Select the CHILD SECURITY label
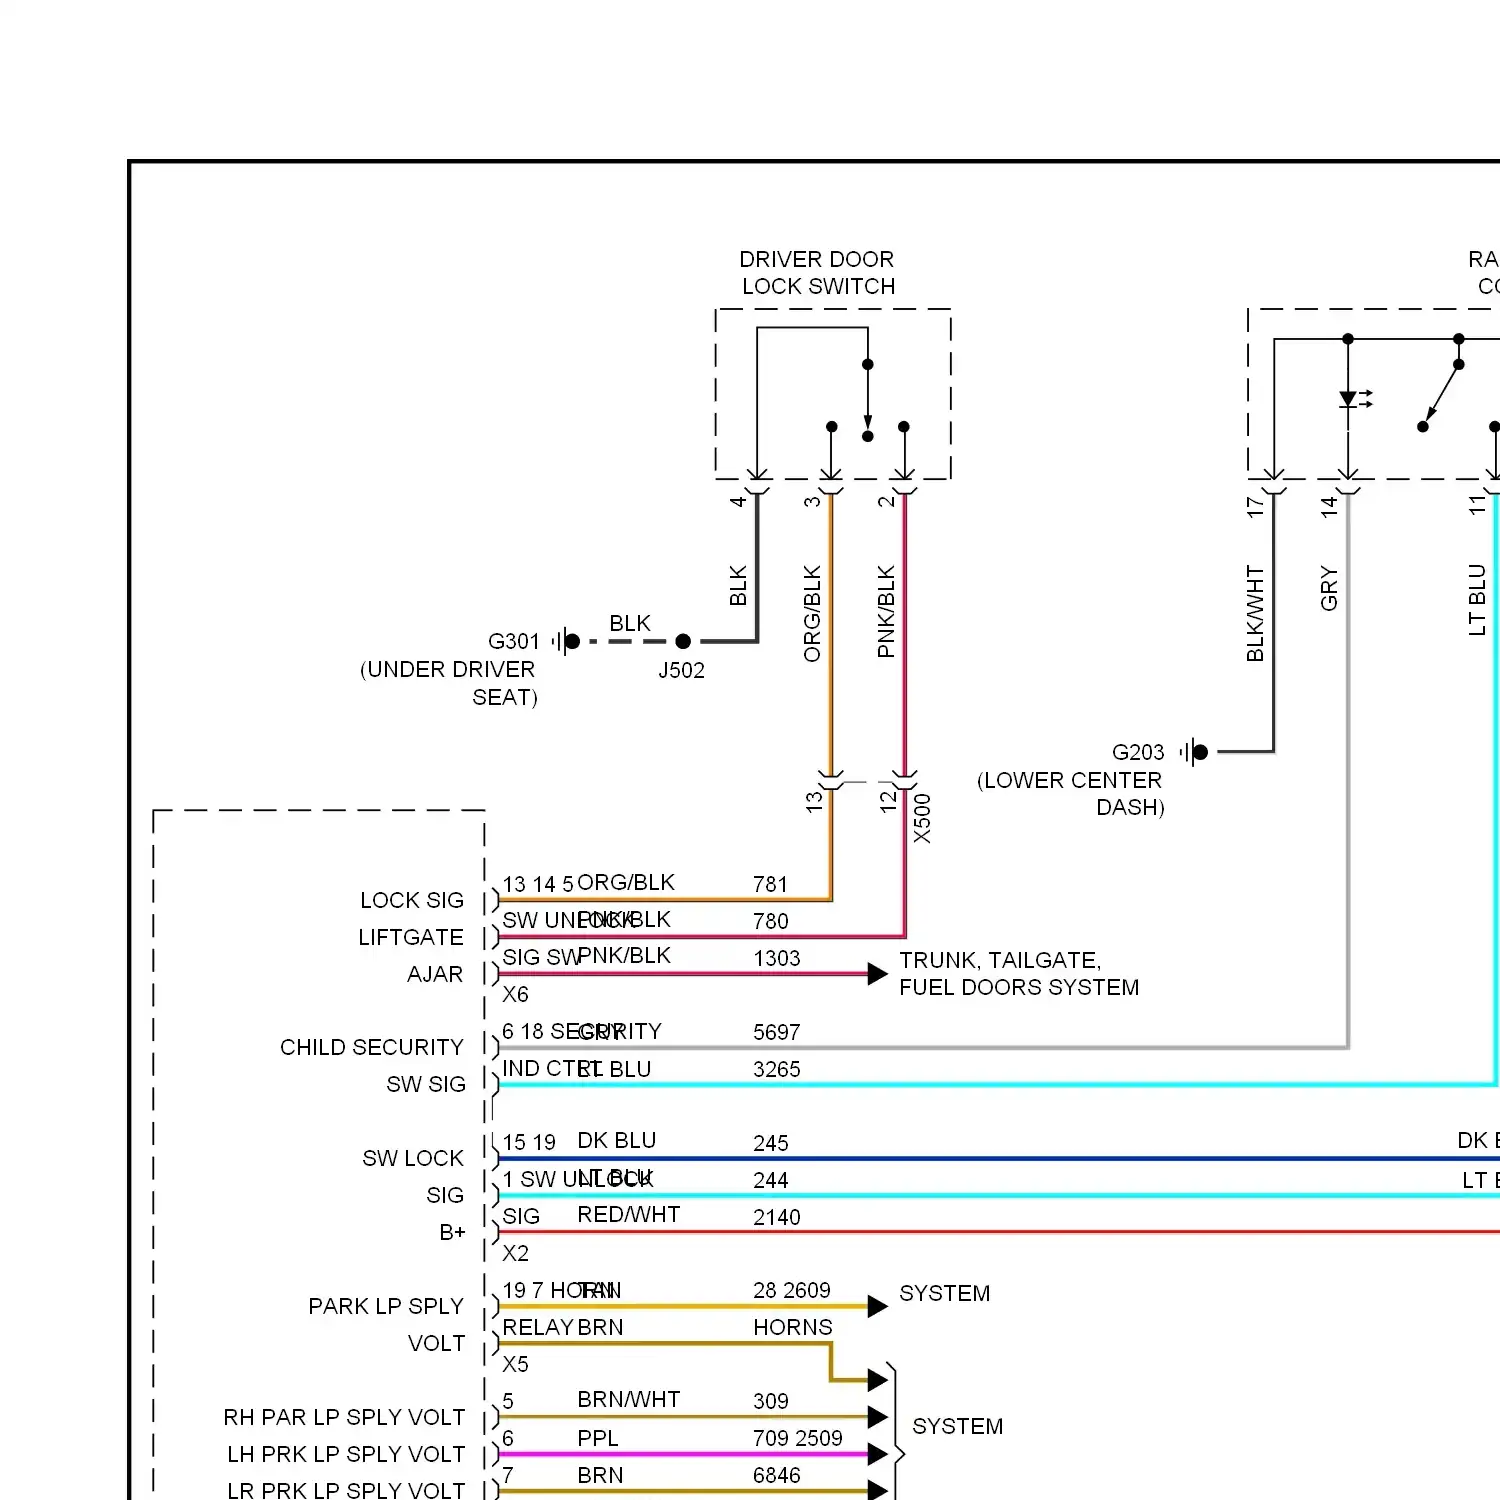 372,1047
